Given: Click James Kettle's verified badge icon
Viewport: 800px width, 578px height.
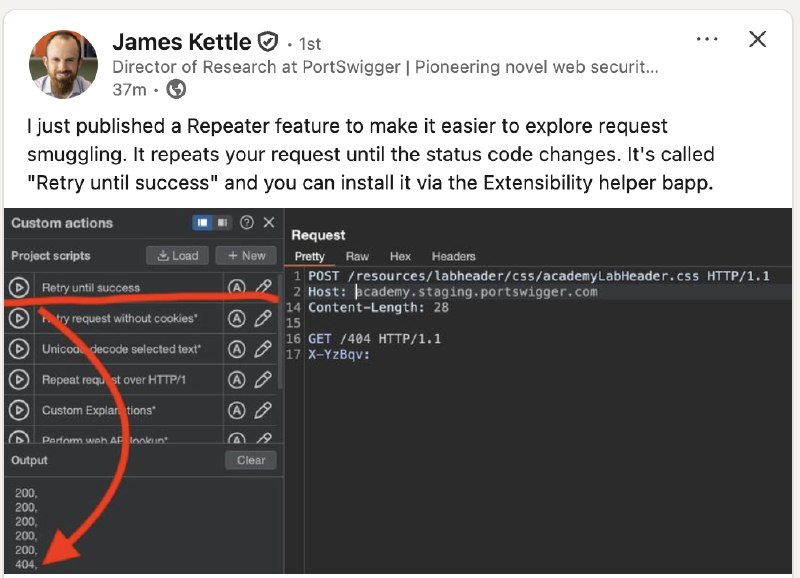Looking at the screenshot, I should coord(267,42).
